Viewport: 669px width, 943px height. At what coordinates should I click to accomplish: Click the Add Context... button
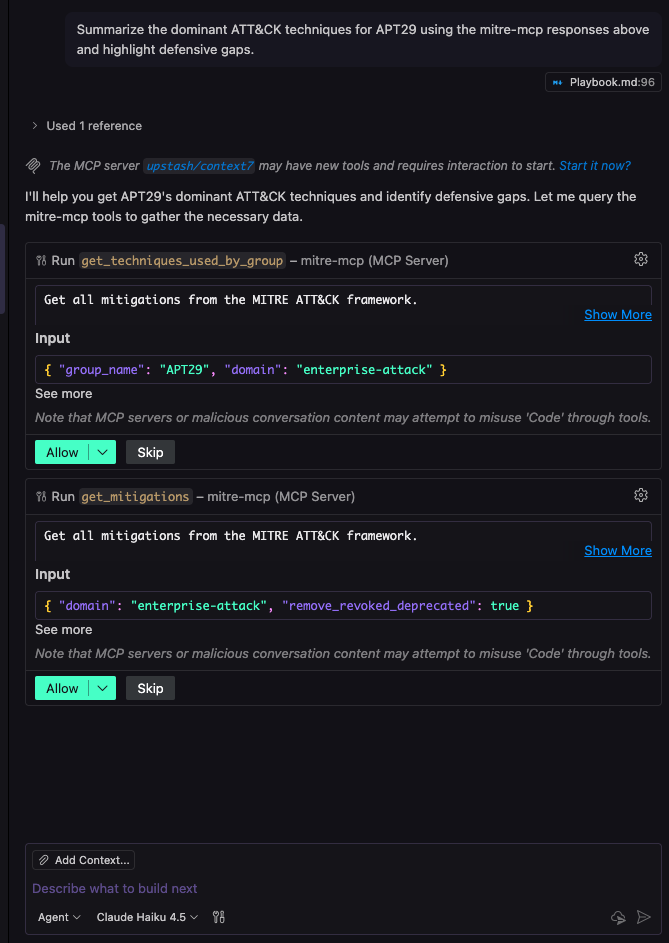click(84, 860)
